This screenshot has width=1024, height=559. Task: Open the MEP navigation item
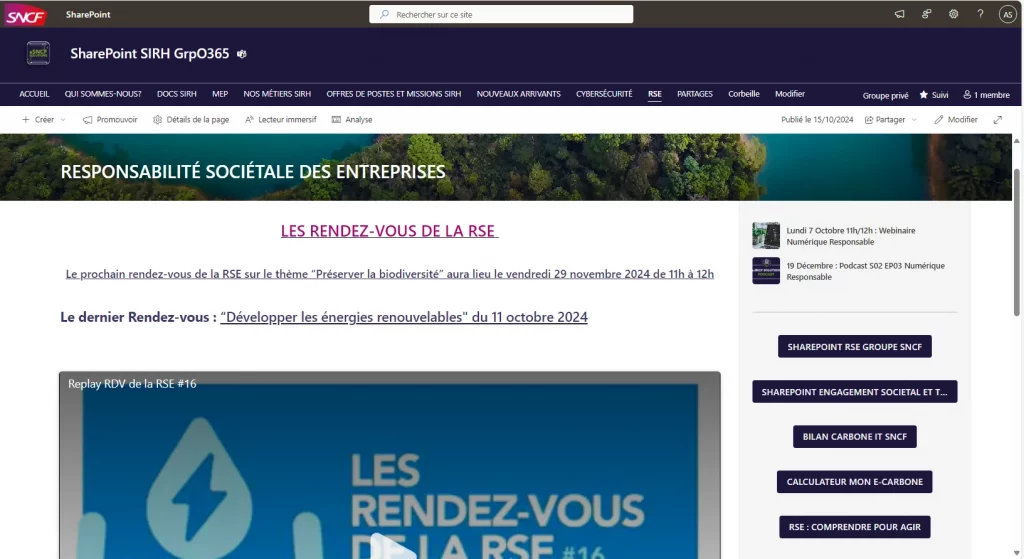point(220,94)
